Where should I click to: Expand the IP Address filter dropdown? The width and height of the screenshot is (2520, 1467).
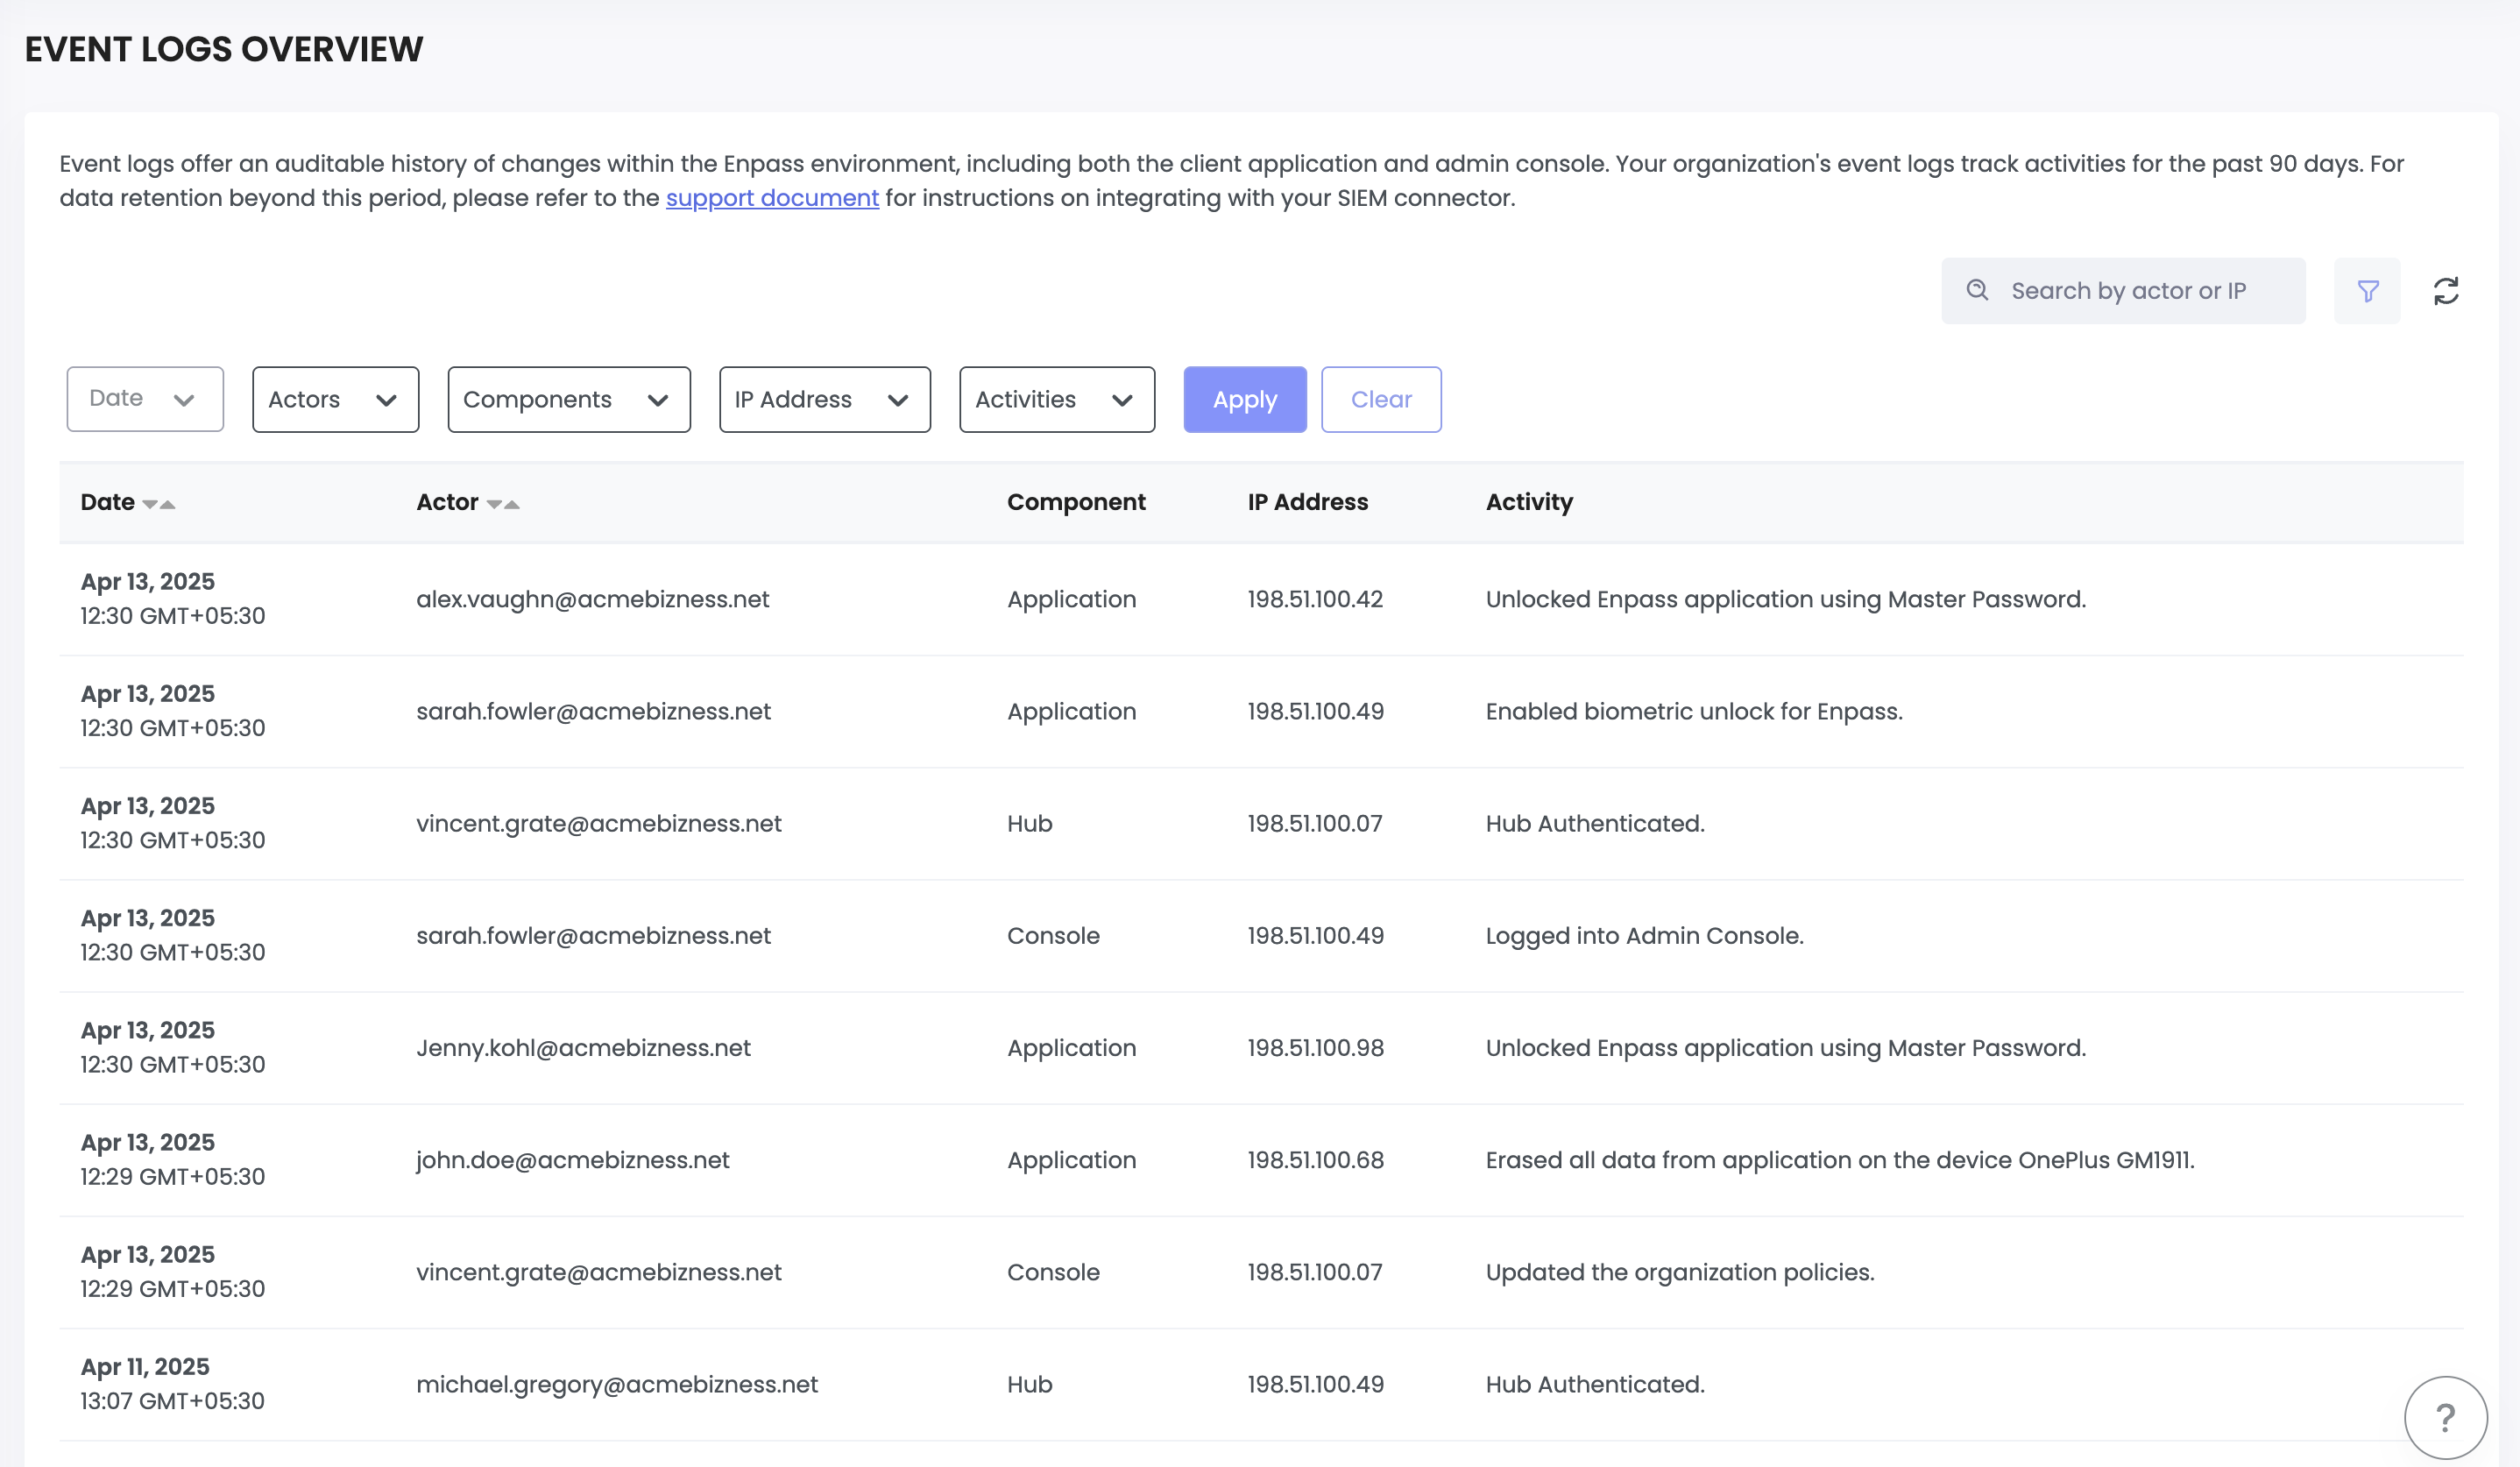(x=825, y=399)
